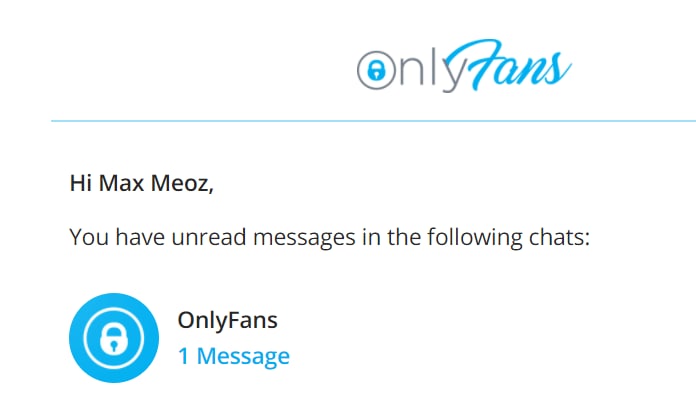696x418 pixels.
Task: Click the "Hi Max Meoz," greeting
Action: [x=142, y=183]
